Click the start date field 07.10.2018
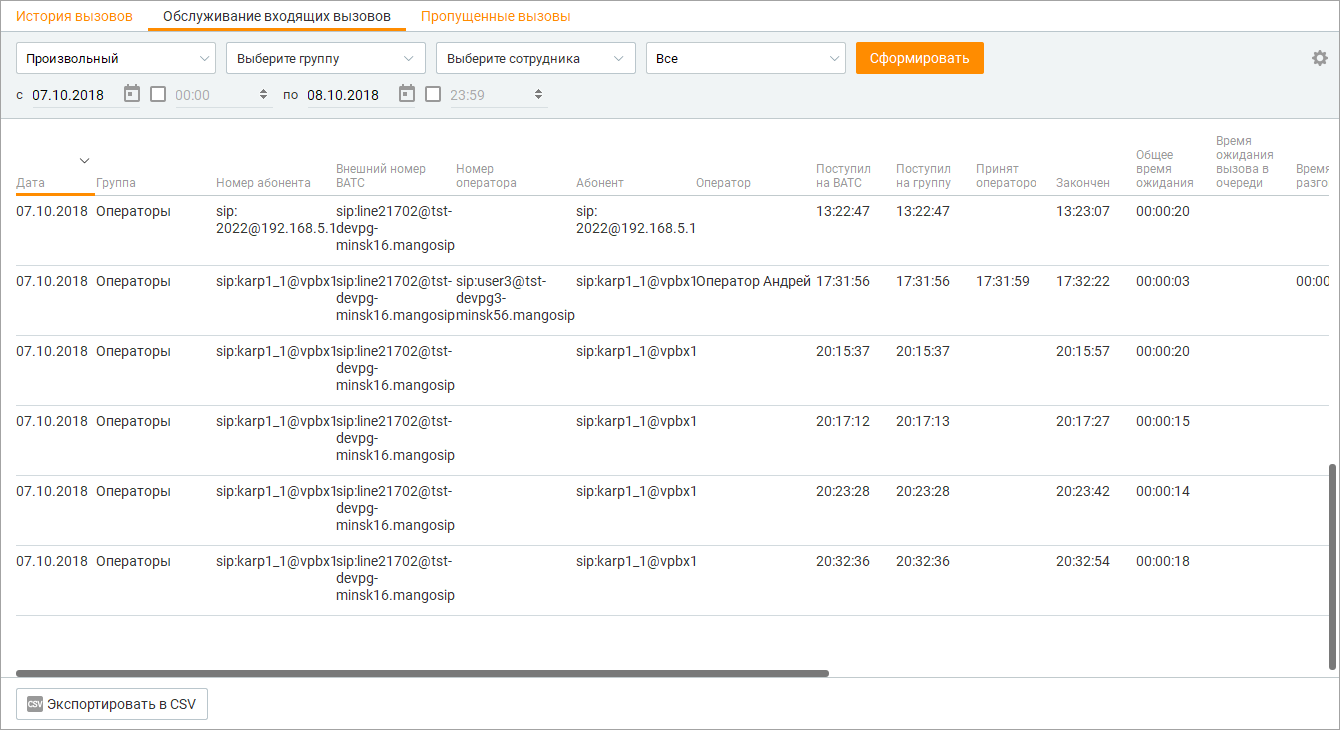1340x730 pixels. tap(68, 95)
